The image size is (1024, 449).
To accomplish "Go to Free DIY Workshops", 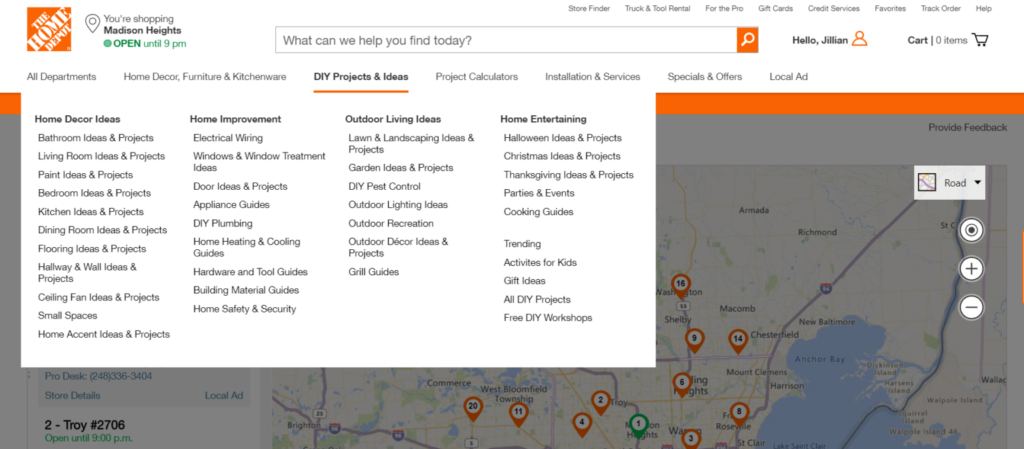I will 548,318.
